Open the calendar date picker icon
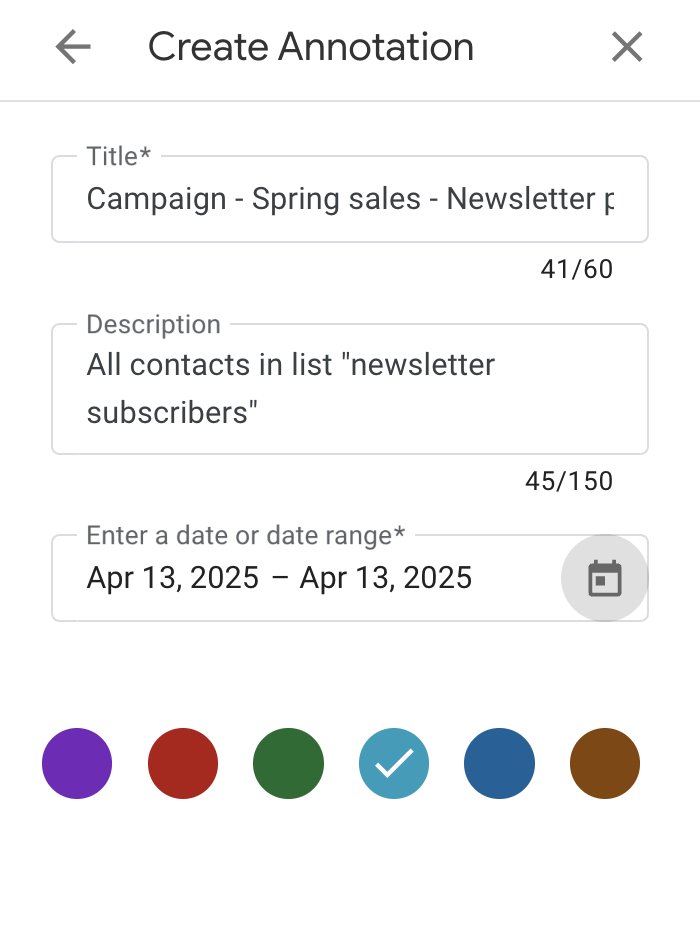This screenshot has width=700, height=948. (x=604, y=578)
